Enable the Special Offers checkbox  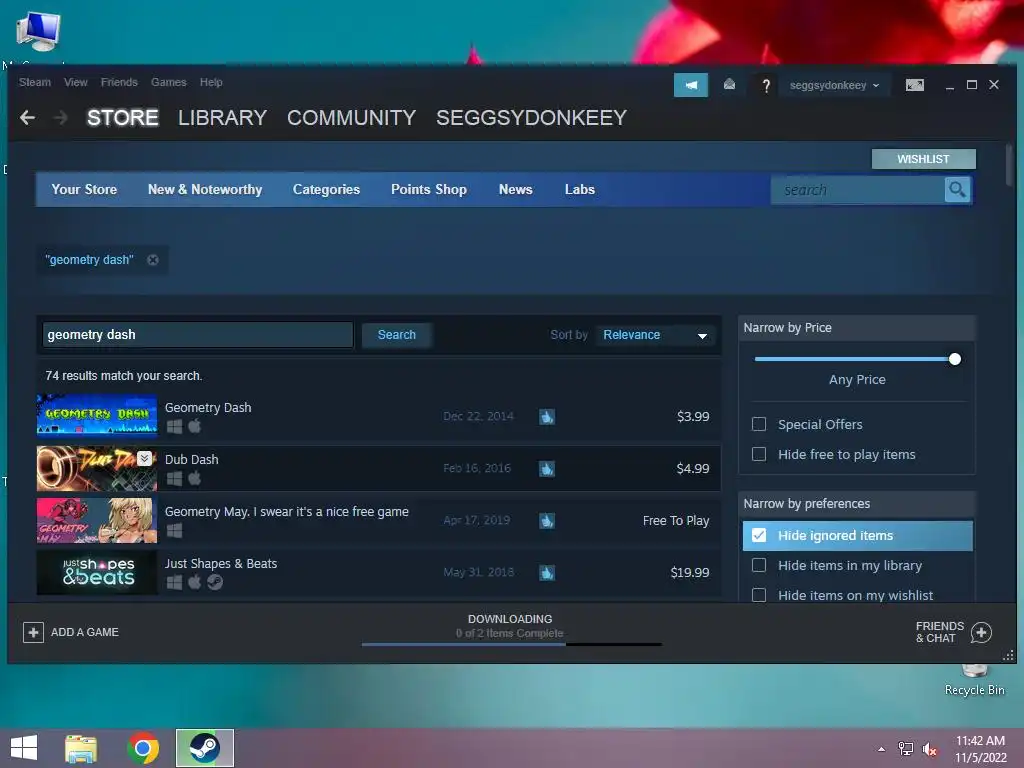pos(759,424)
